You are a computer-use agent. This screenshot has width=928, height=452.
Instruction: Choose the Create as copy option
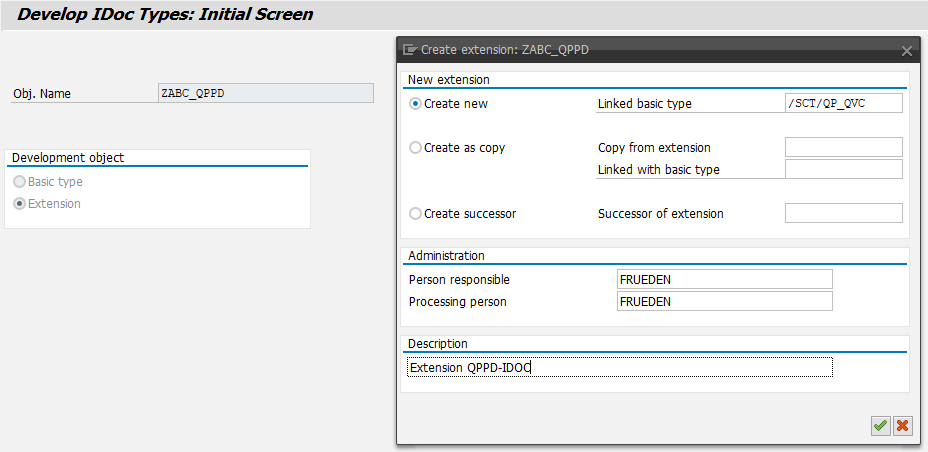tap(416, 148)
